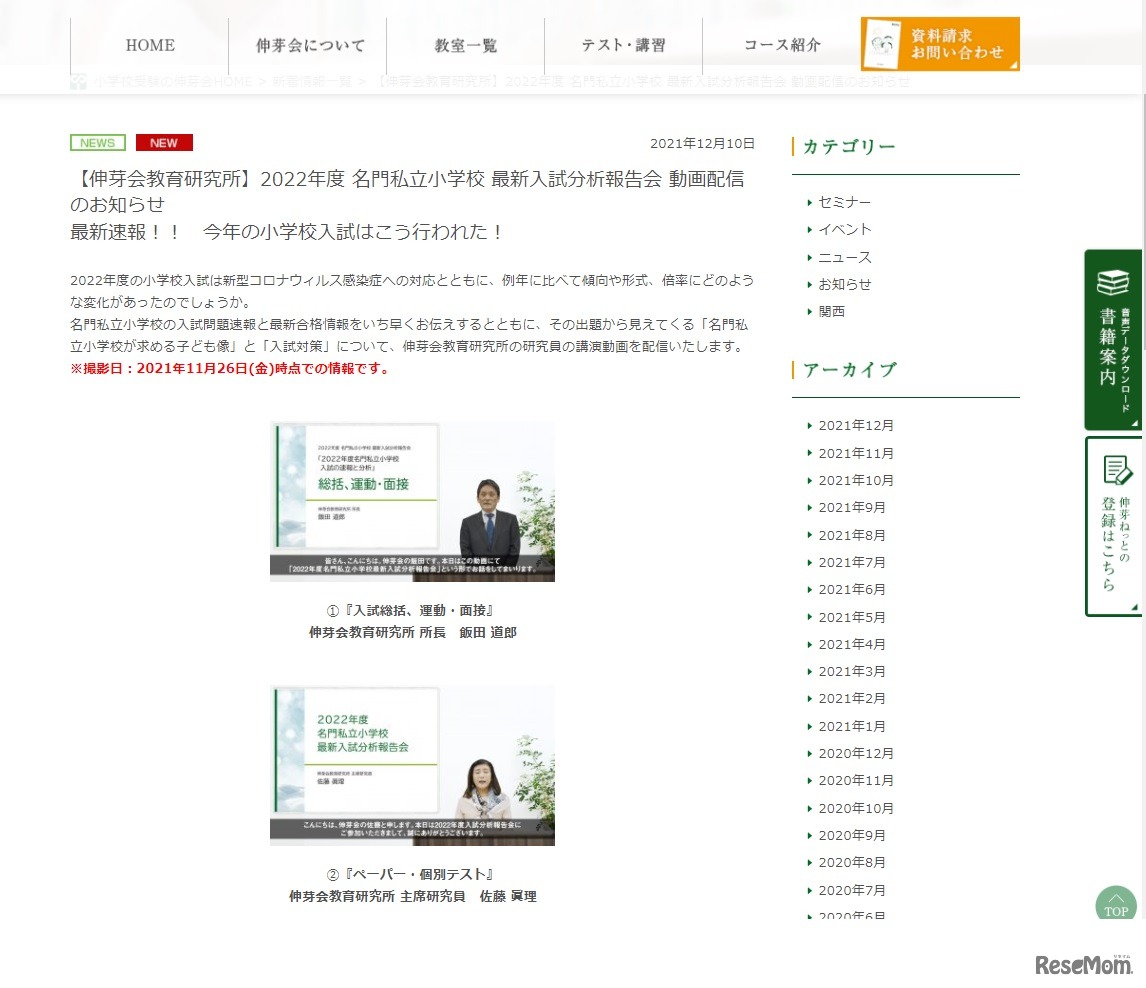Viewport: 1146px width, 988px height.
Task: Play the ペーパー・個別テスト video thumbnail
Action: [x=412, y=765]
